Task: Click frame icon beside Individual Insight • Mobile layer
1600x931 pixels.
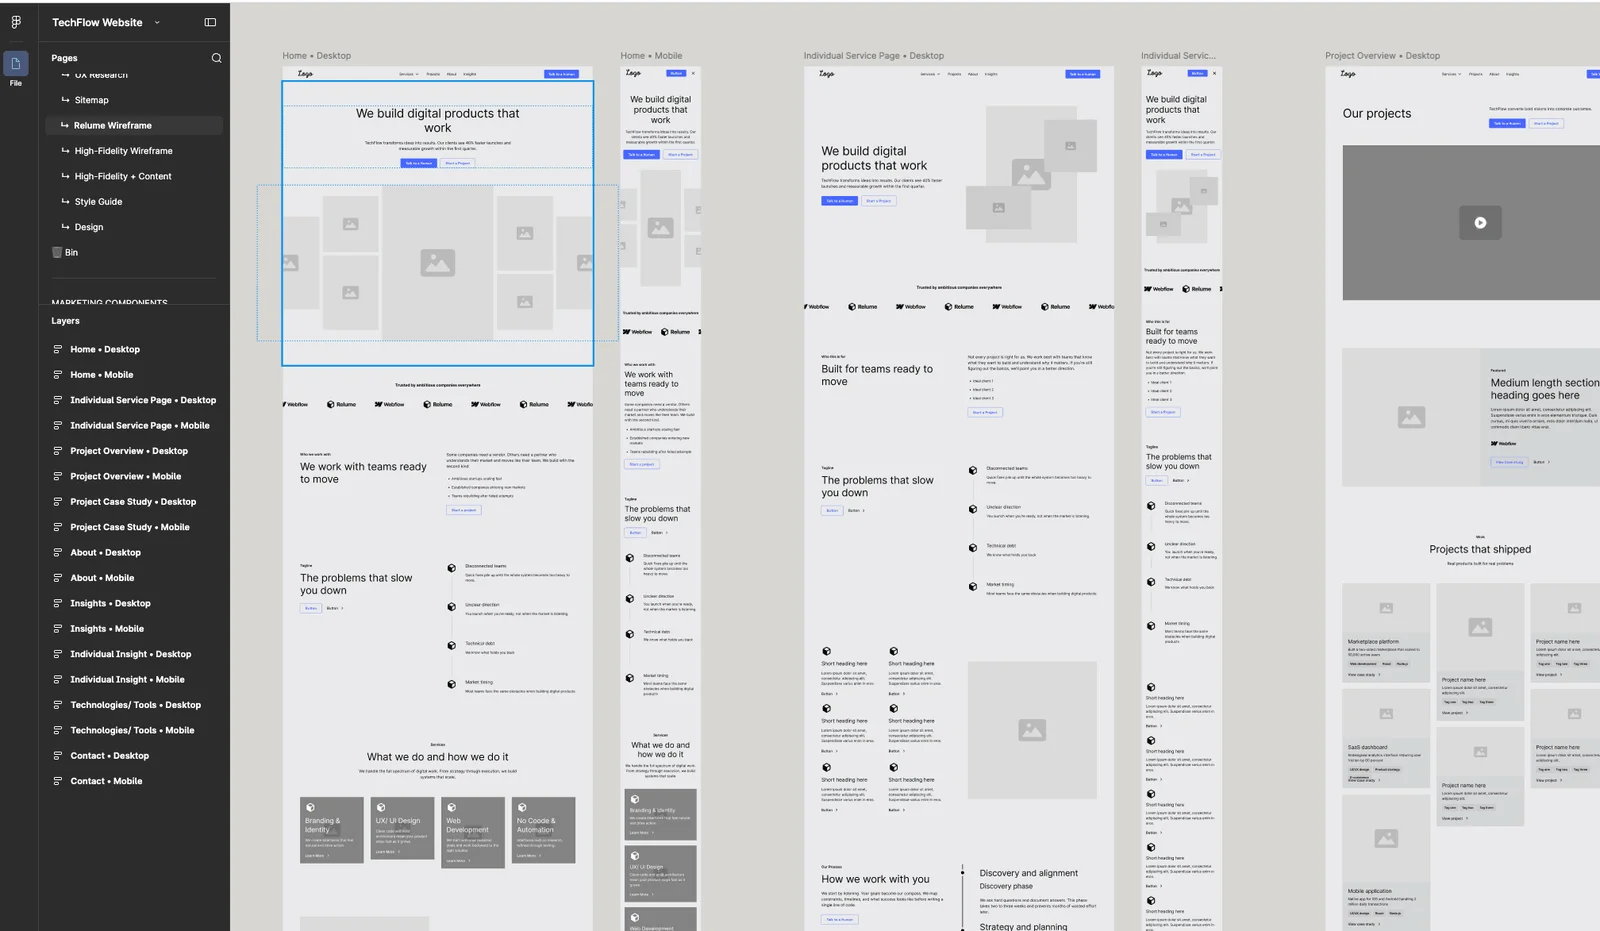Action: coord(58,680)
